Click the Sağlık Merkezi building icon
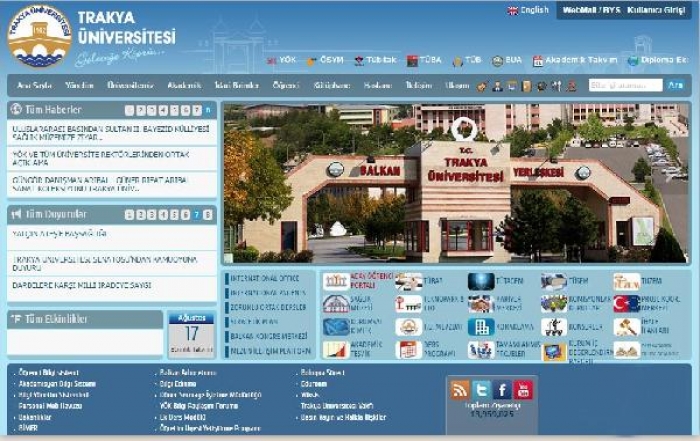The image size is (700, 441). tap(336, 304)
